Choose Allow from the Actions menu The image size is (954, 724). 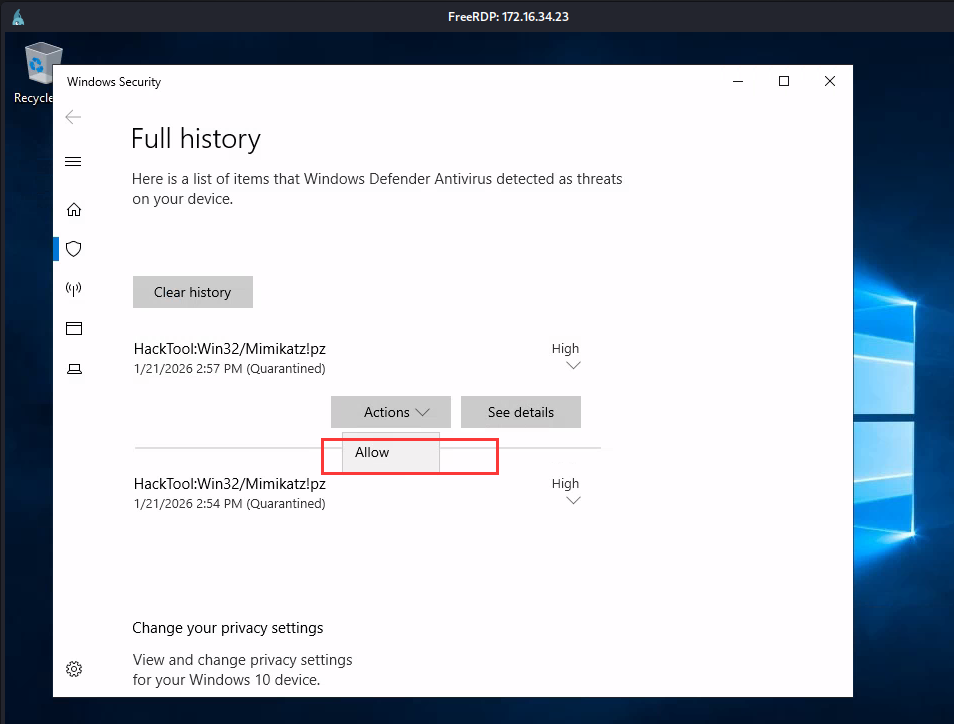[372, 452]
